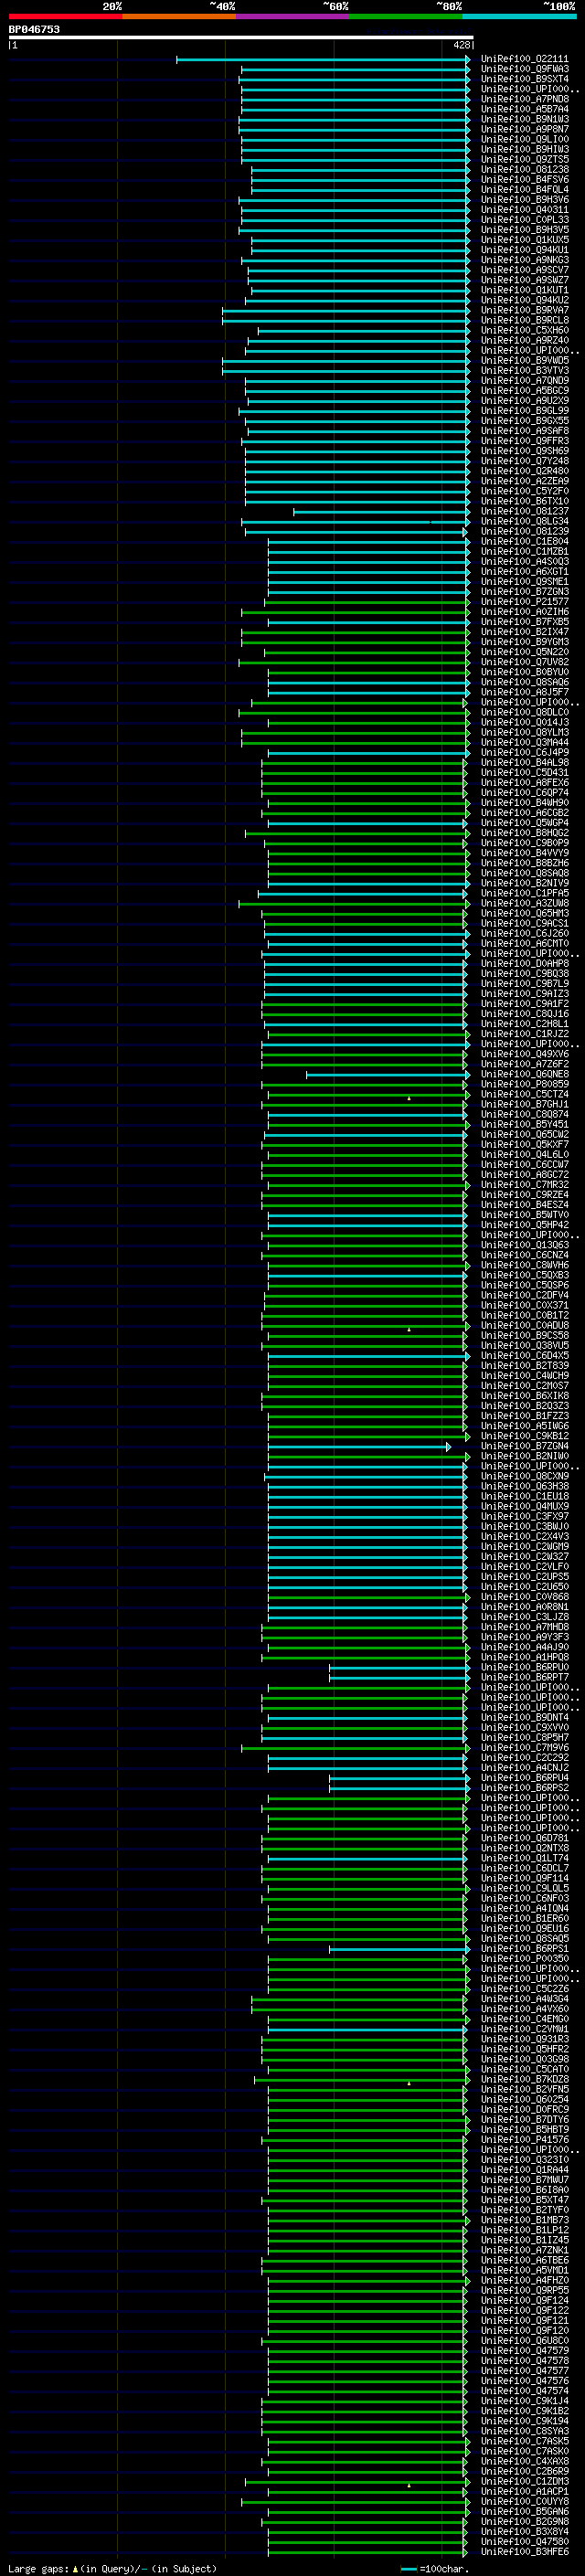
Task: Select hit label UniRef100_C2DFV4
Action: click(x=524, y=1295)
